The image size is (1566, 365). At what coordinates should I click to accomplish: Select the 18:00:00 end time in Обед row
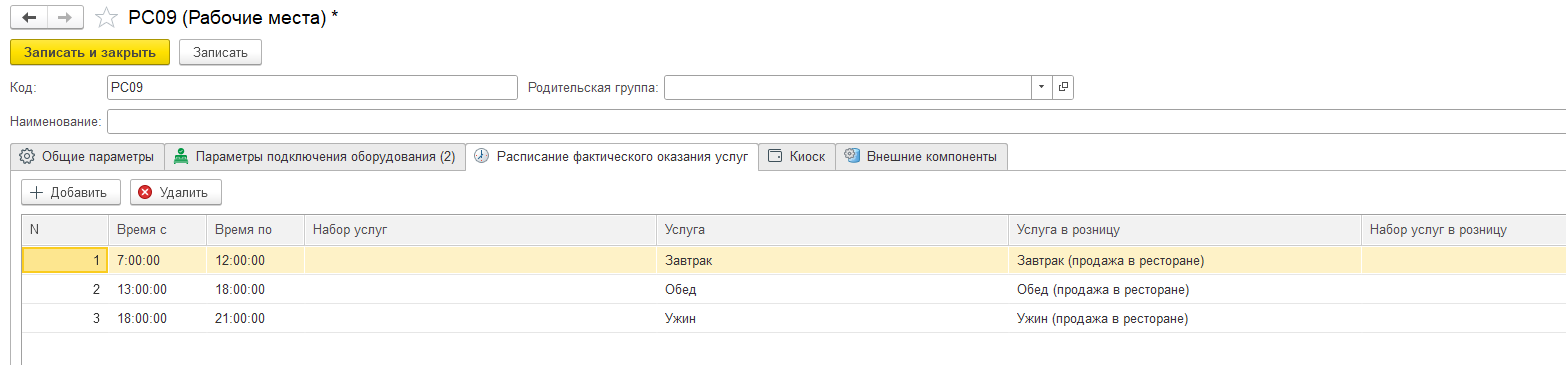[x=255, y=290]
